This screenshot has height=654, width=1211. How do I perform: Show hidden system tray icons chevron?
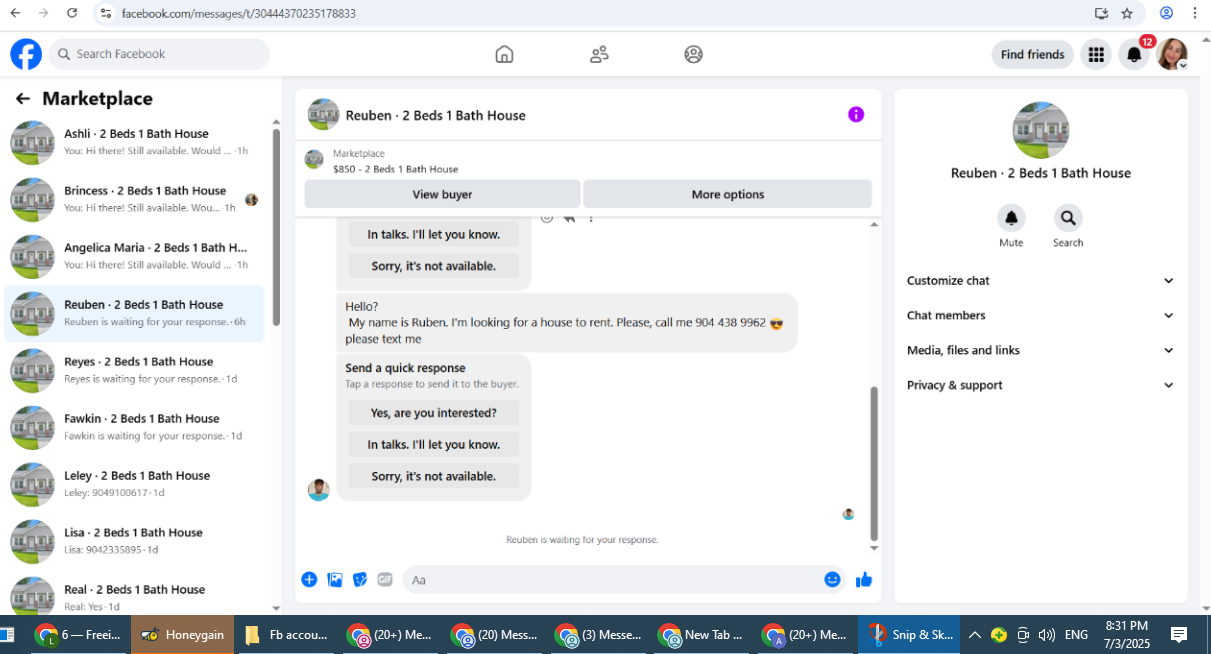[975, 634]
